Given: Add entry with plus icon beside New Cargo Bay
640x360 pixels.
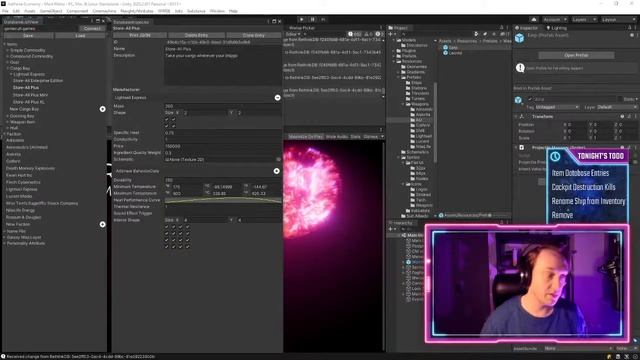Looking at the screenshot, I should coord(102,109).
